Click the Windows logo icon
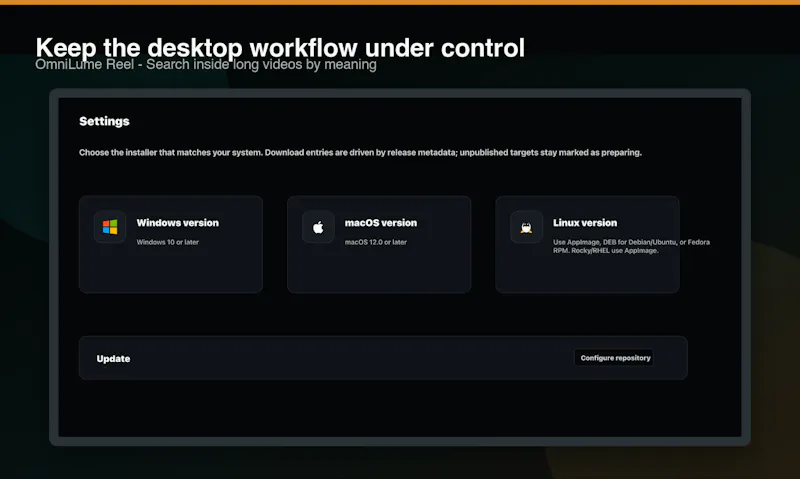The image size is (800, 479). [110, 227]
